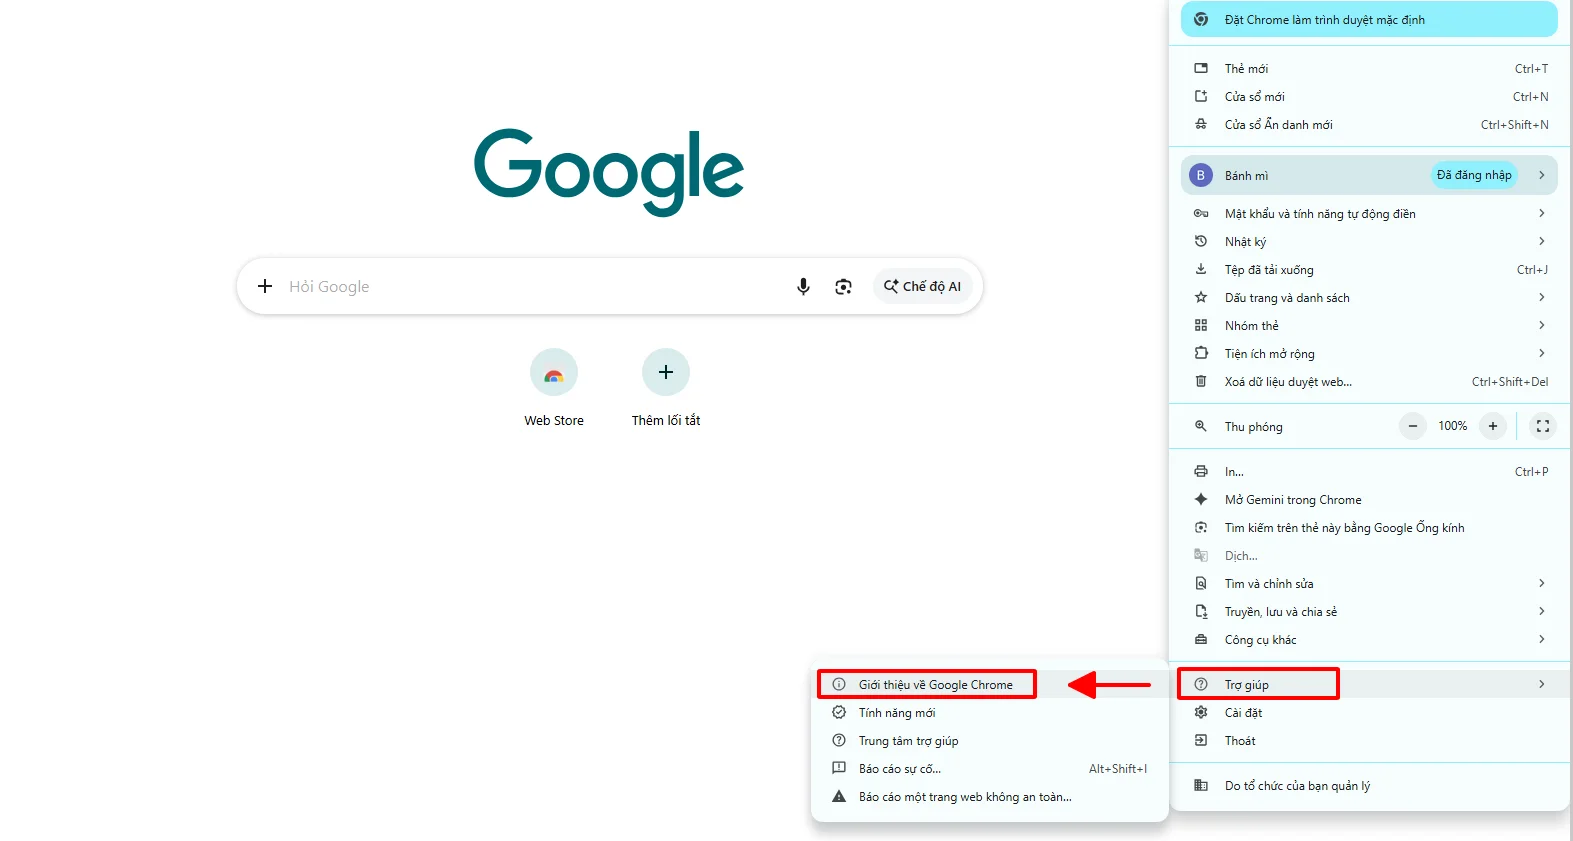Click the password key icon
Screen dimensions: 1573x841
pyautogui.click(x=1201, y=213)
